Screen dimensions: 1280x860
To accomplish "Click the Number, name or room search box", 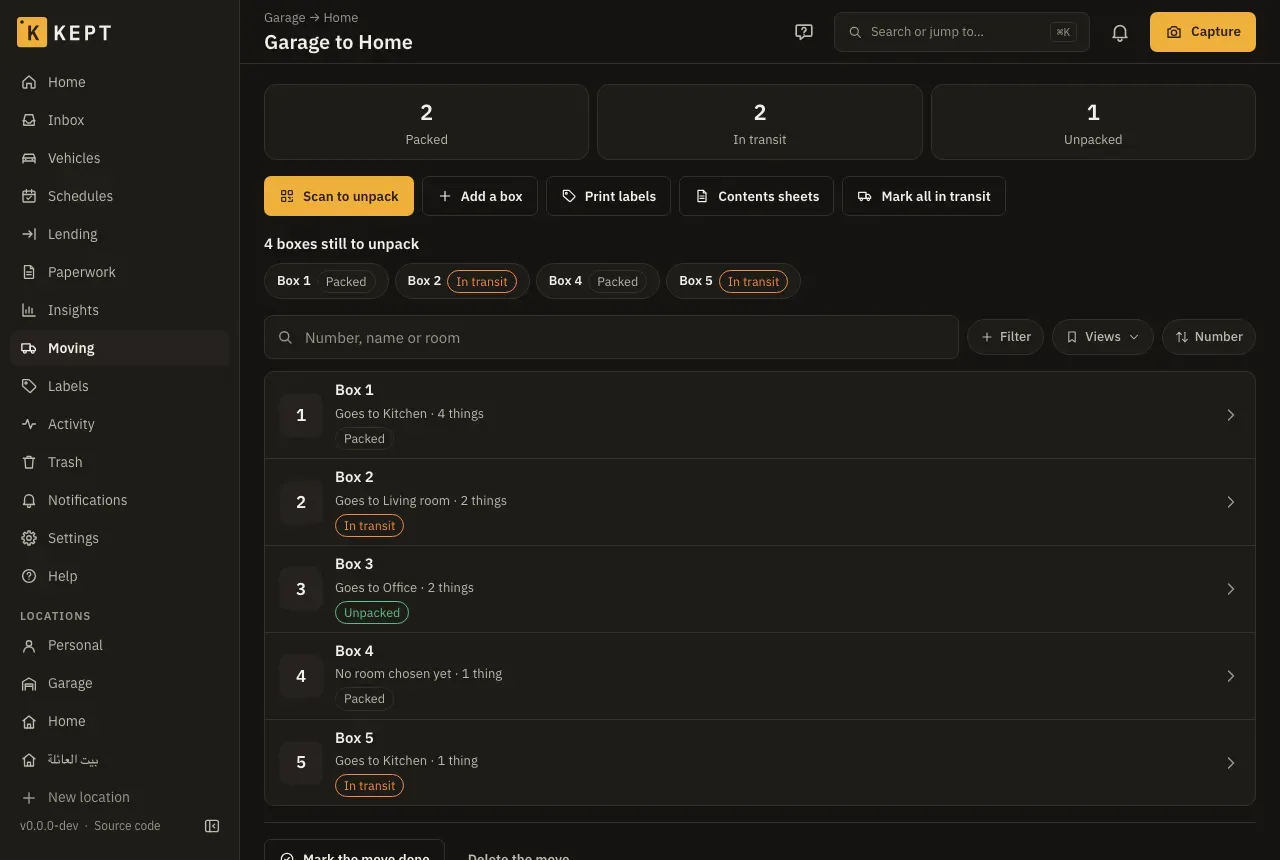I will click(x=611, y=337).
